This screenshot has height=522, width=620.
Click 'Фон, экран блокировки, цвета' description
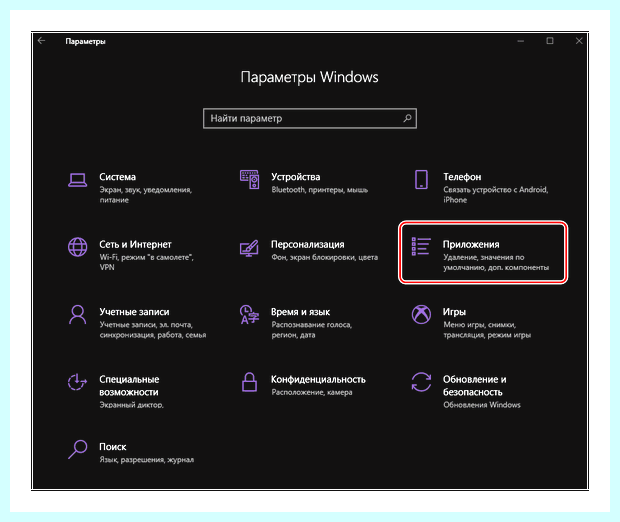(325, 257)
